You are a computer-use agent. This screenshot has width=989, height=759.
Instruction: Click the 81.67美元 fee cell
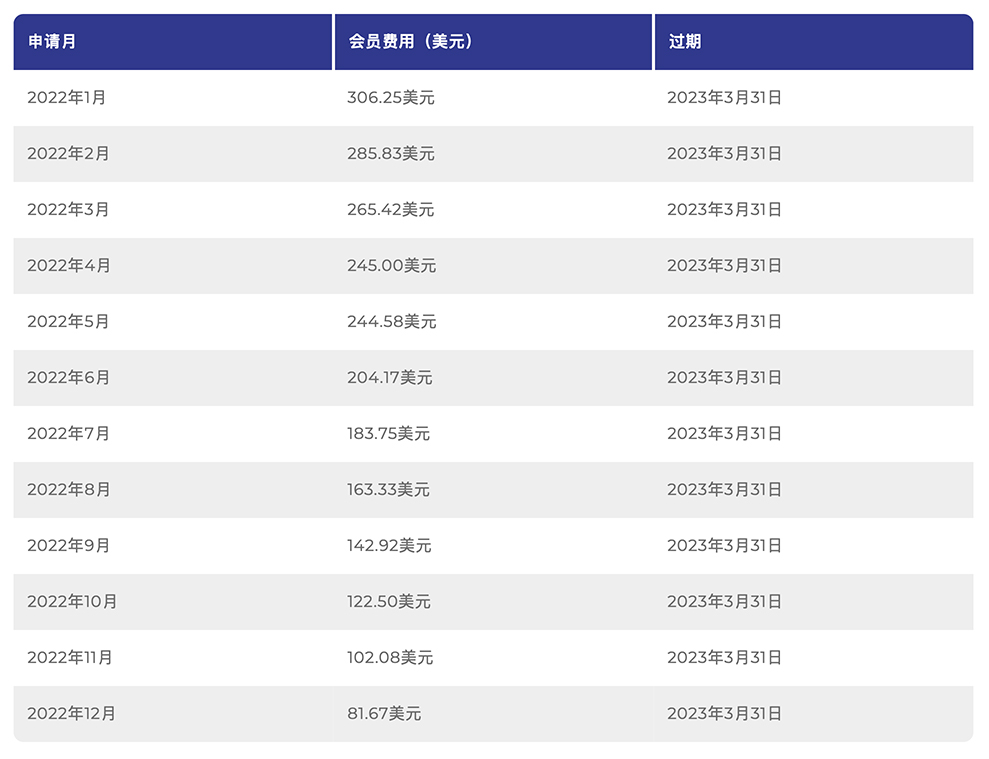tap(384, 714)
